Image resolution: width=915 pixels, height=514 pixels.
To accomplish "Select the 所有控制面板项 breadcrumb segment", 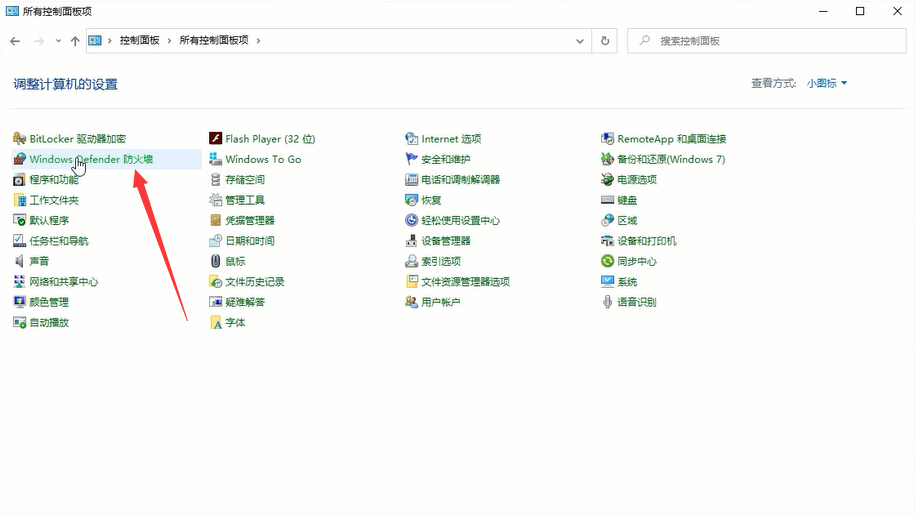I will tap(214, 41).
